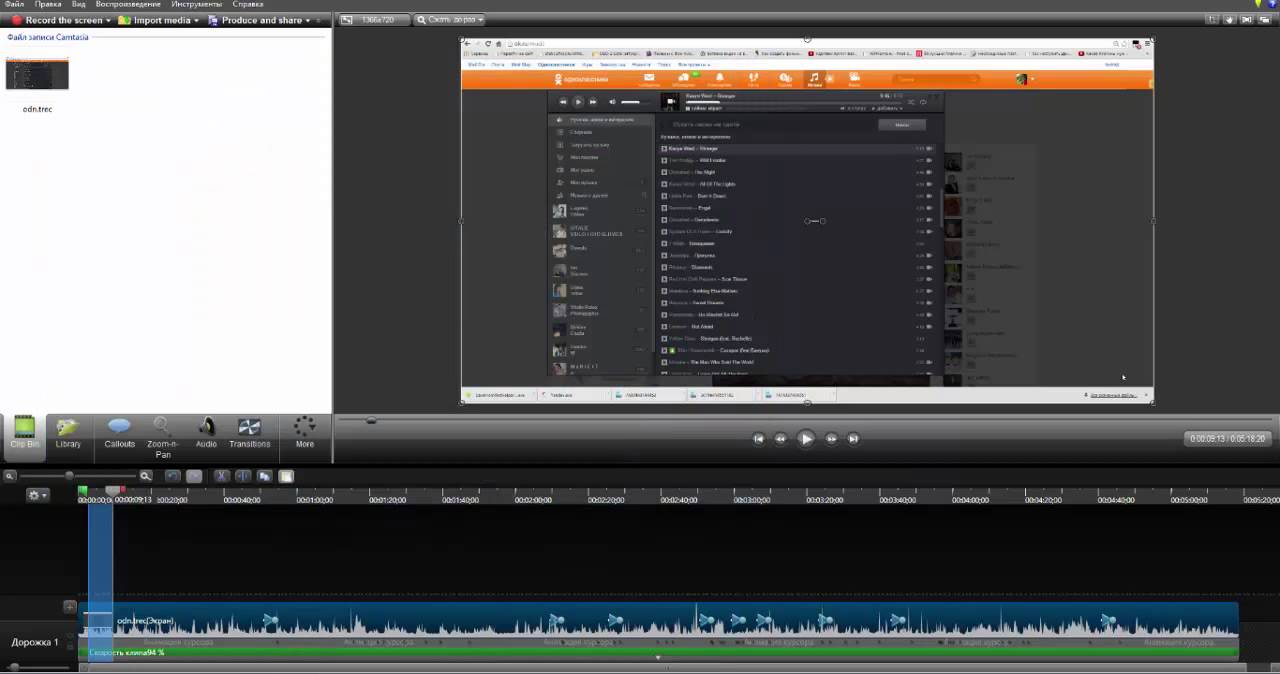This screenshot has height=674, width=1280.
Task: Open the Воспроизведение menu
Action: pyautogui.click(x=128, y=4)
